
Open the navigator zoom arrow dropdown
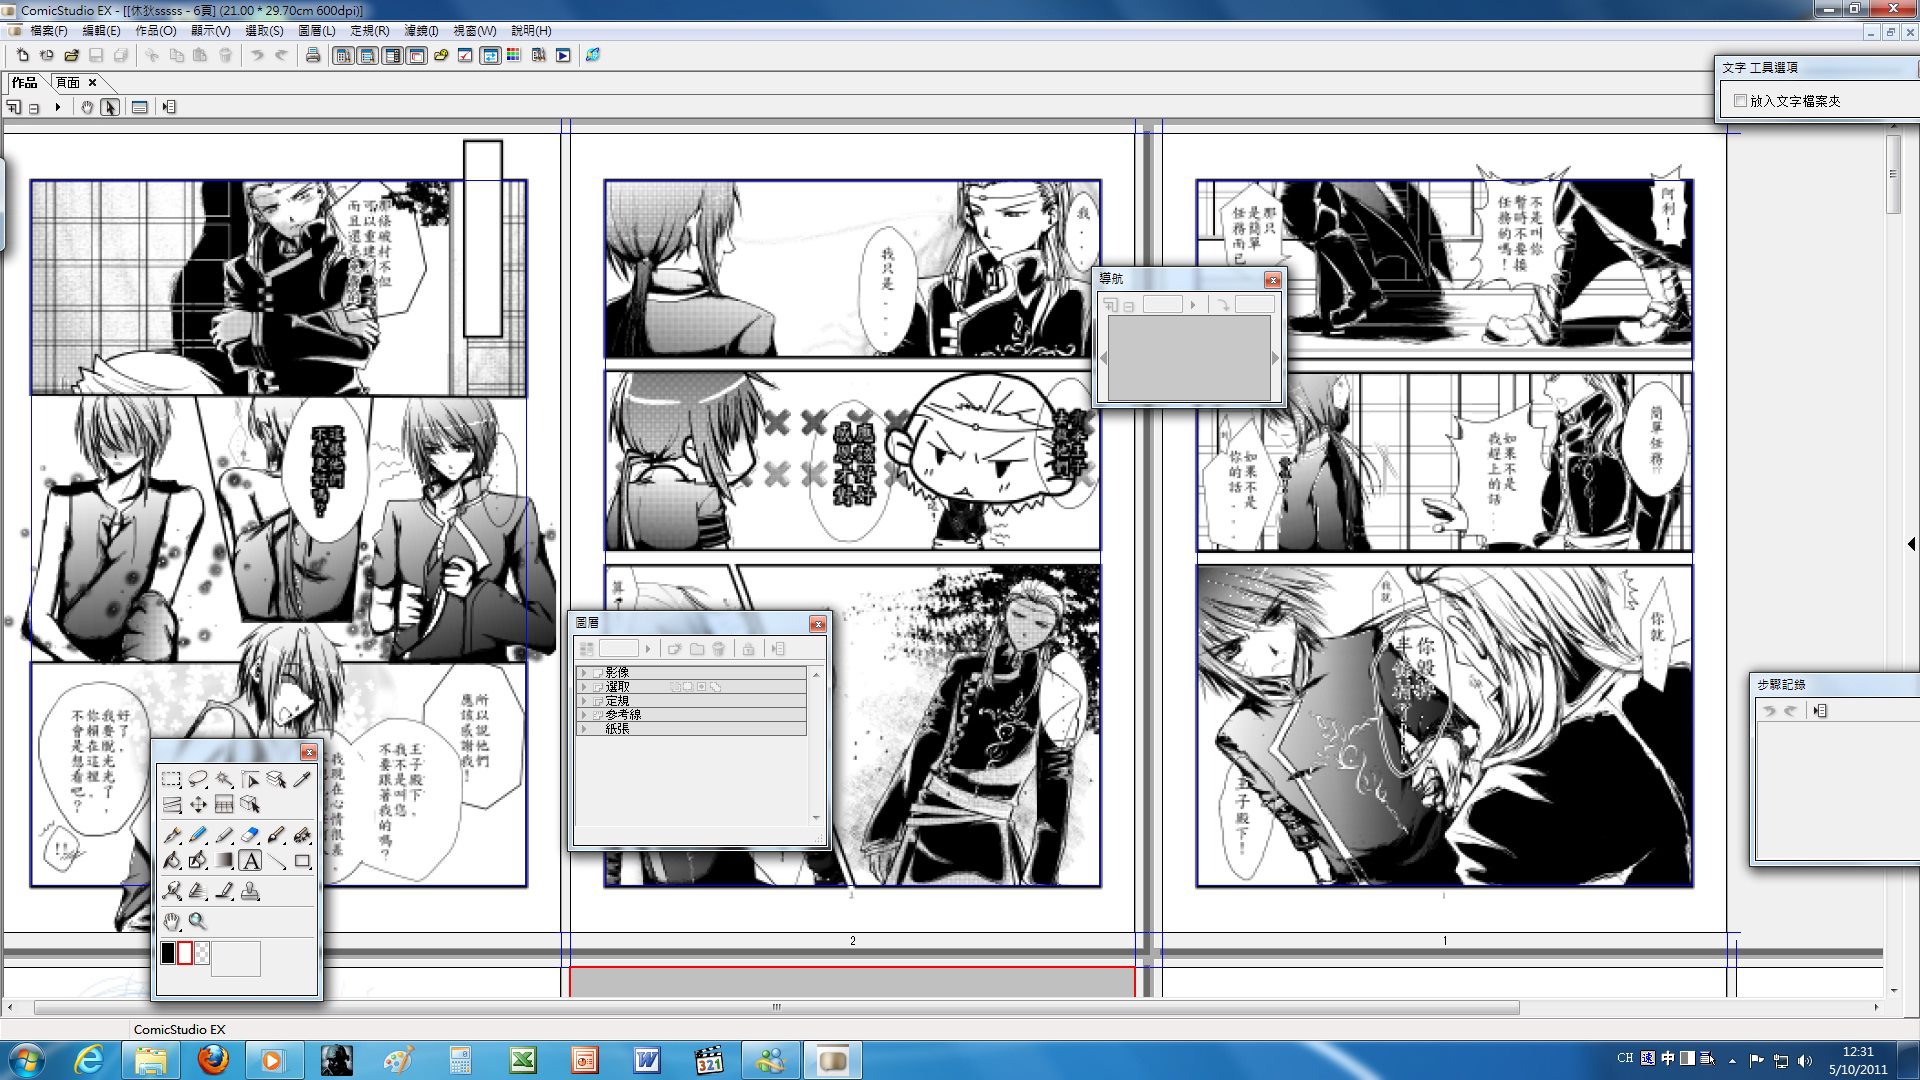tap(1193, 305)
